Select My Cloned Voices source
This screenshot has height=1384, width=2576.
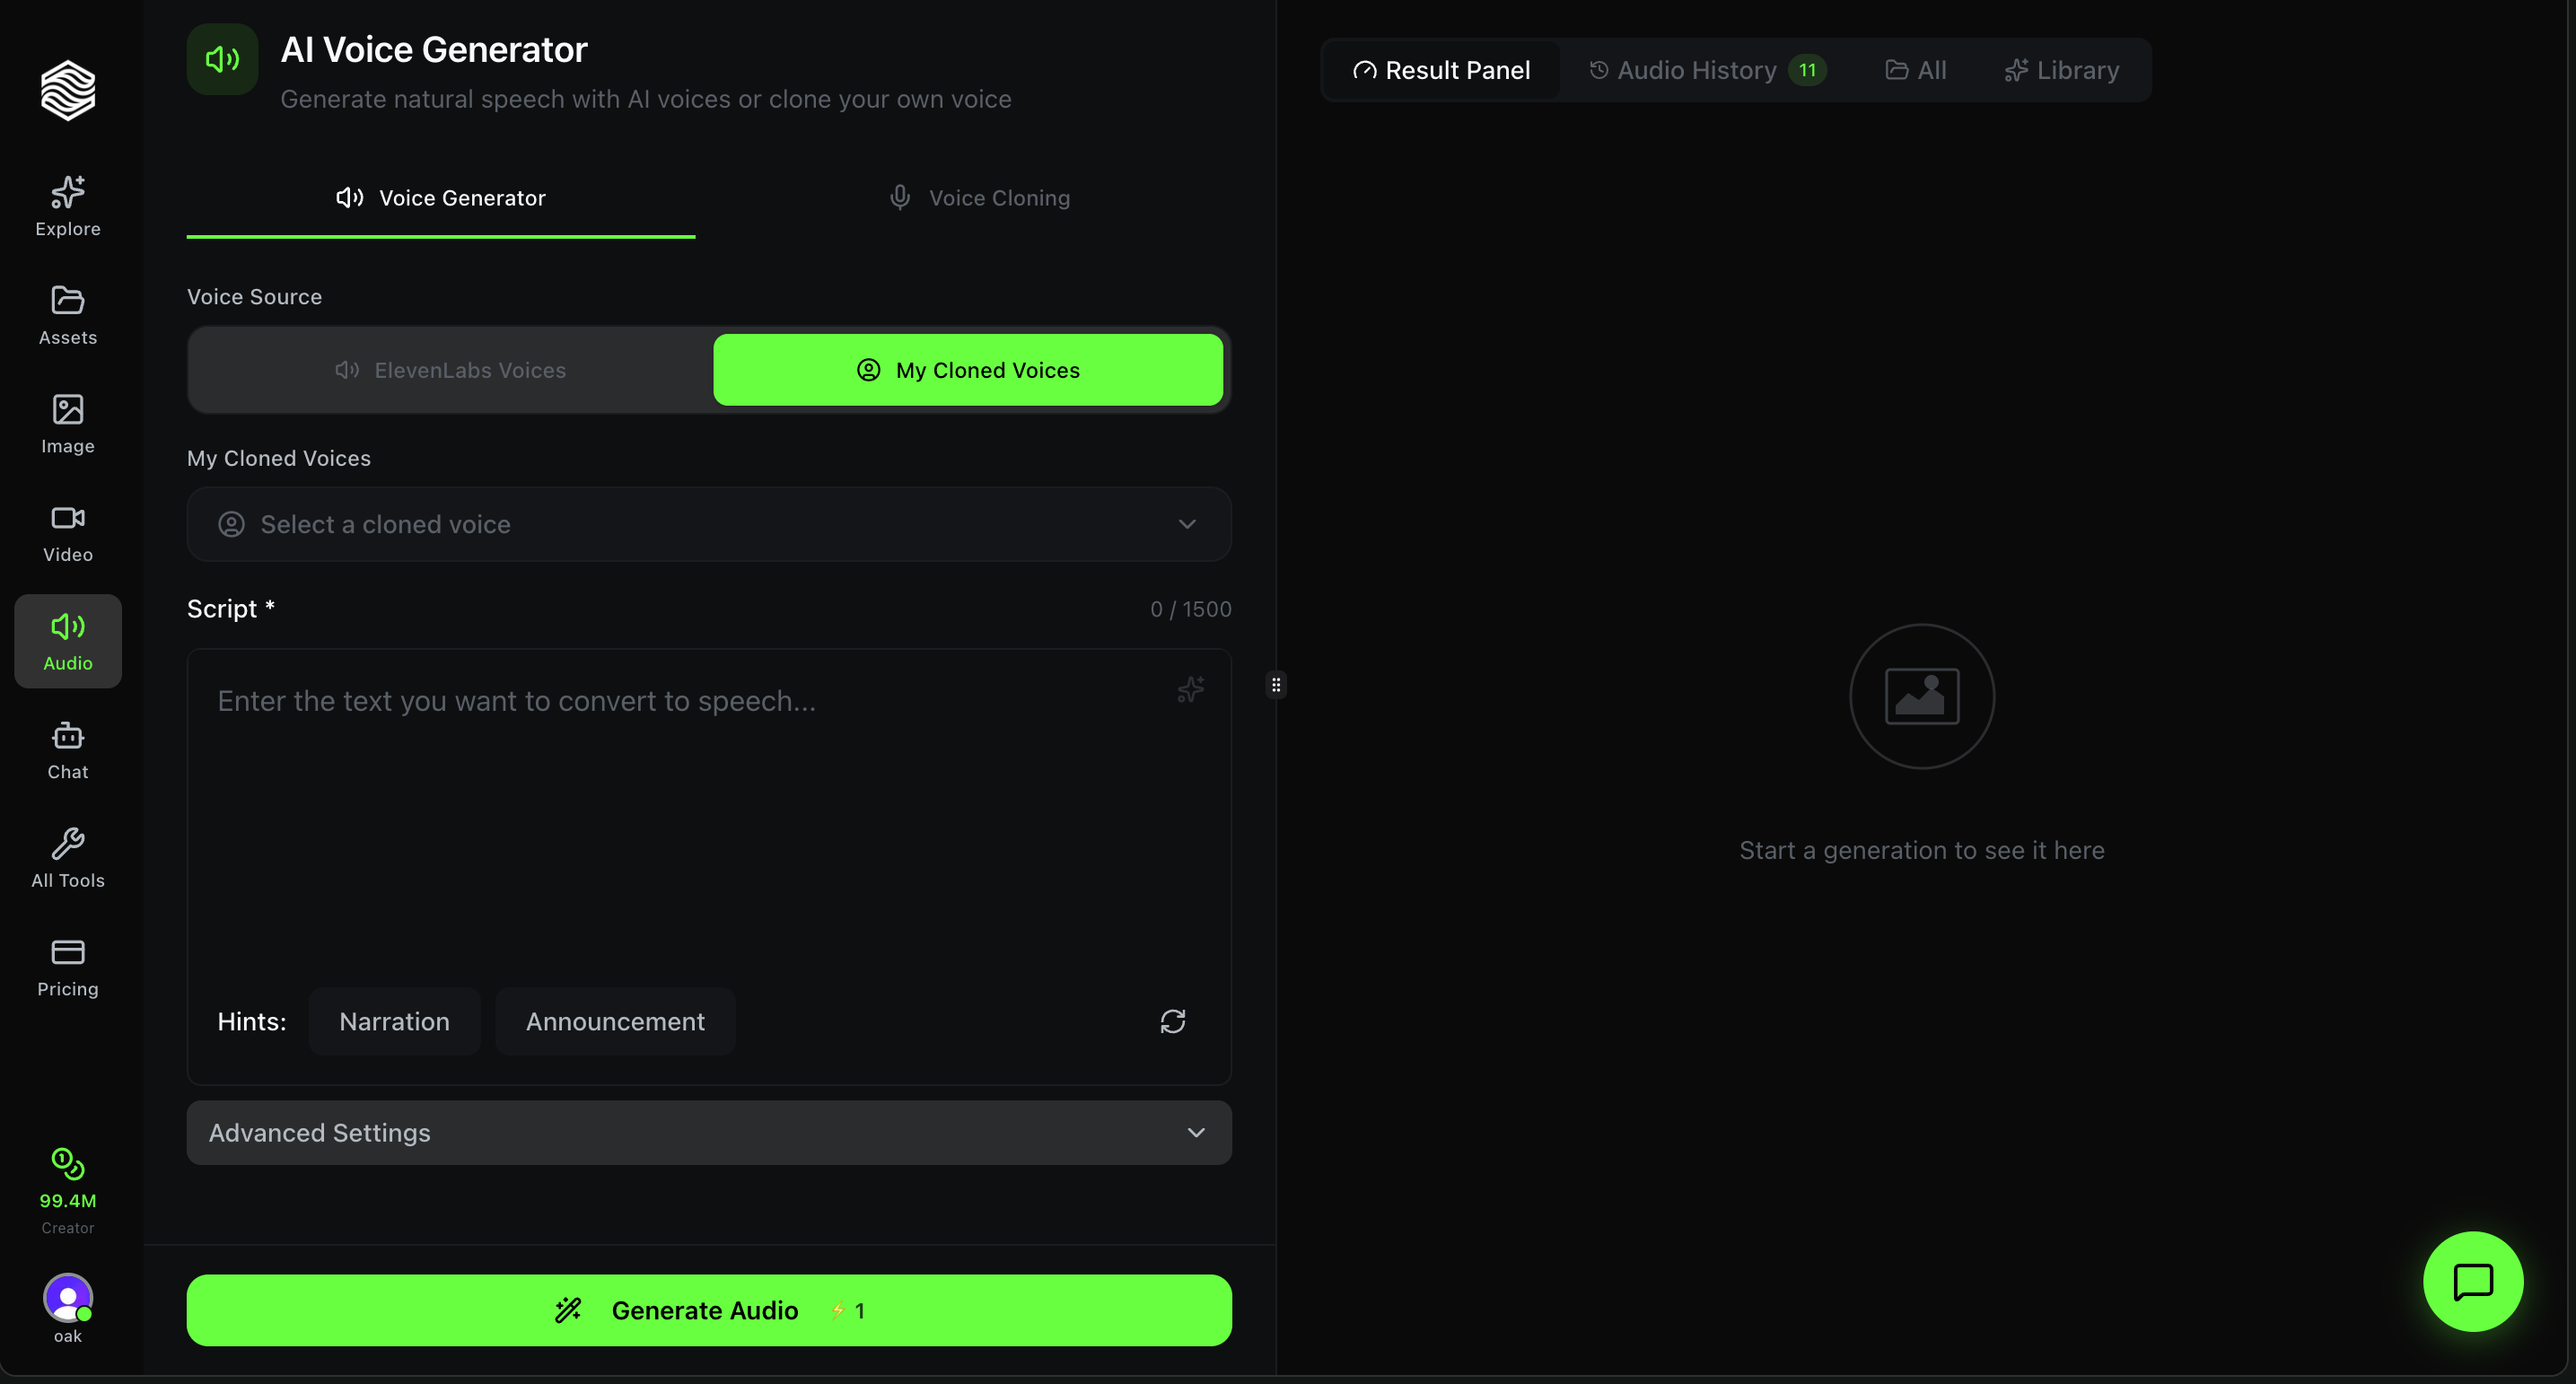pyautogui.click(x=967, y=370)
